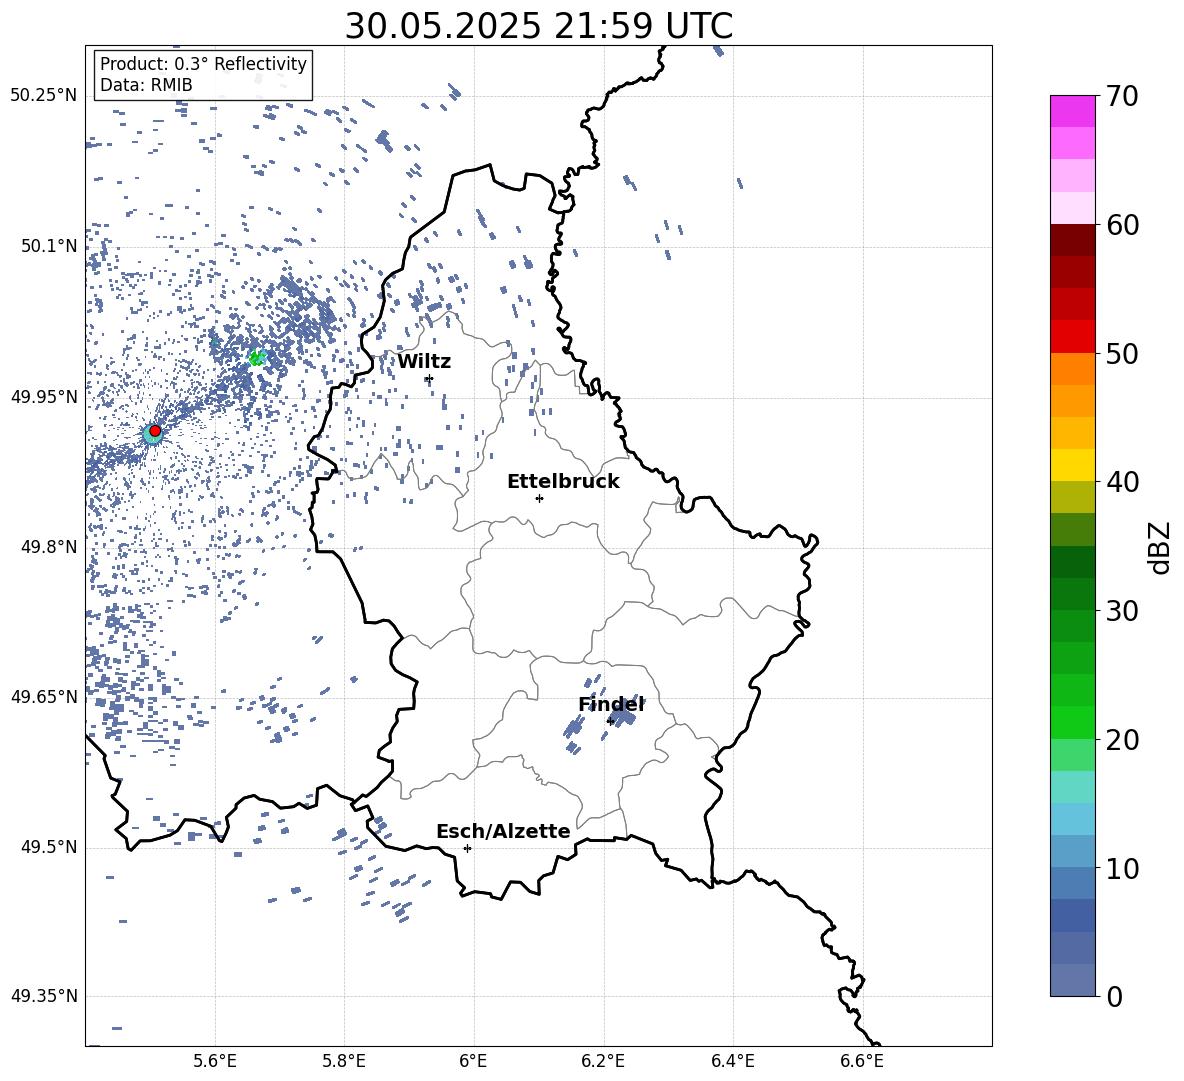Click the 49.8°N latitude label

point(49,547)
